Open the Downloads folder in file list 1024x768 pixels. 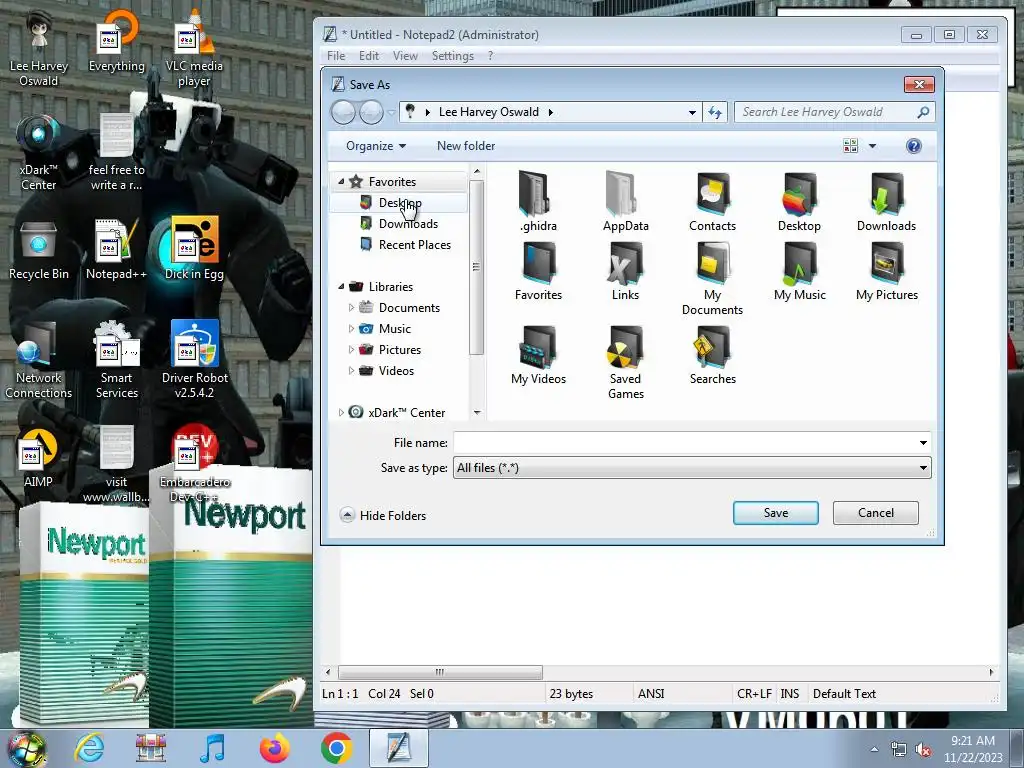click(886, 202)
